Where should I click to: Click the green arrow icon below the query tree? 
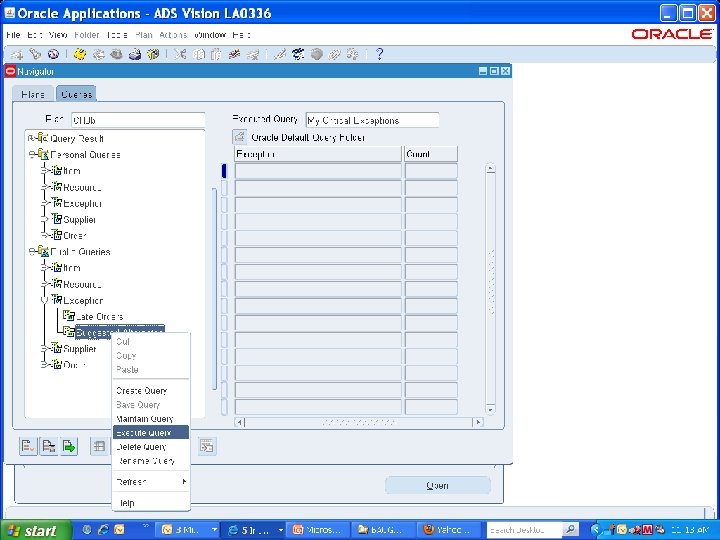click(69, 446)
